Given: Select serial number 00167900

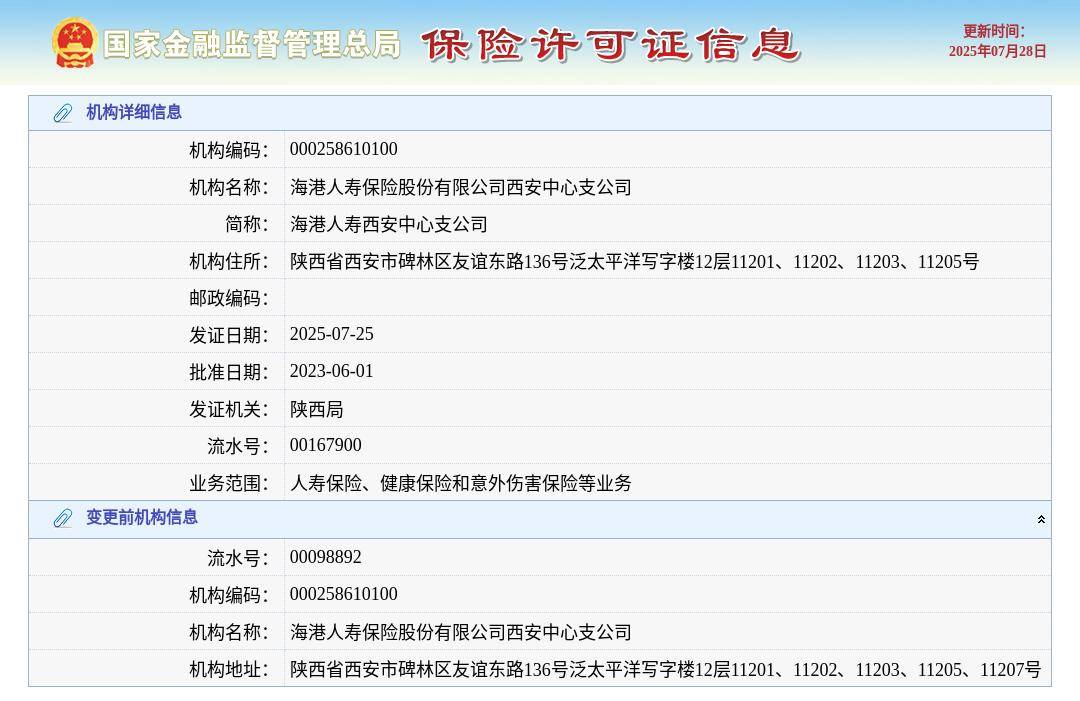Looking at the screenshot, I should (x=326, y=446).
